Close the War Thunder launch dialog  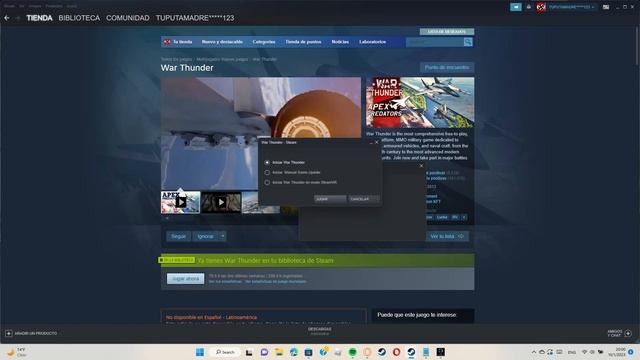tap(376, 142)
